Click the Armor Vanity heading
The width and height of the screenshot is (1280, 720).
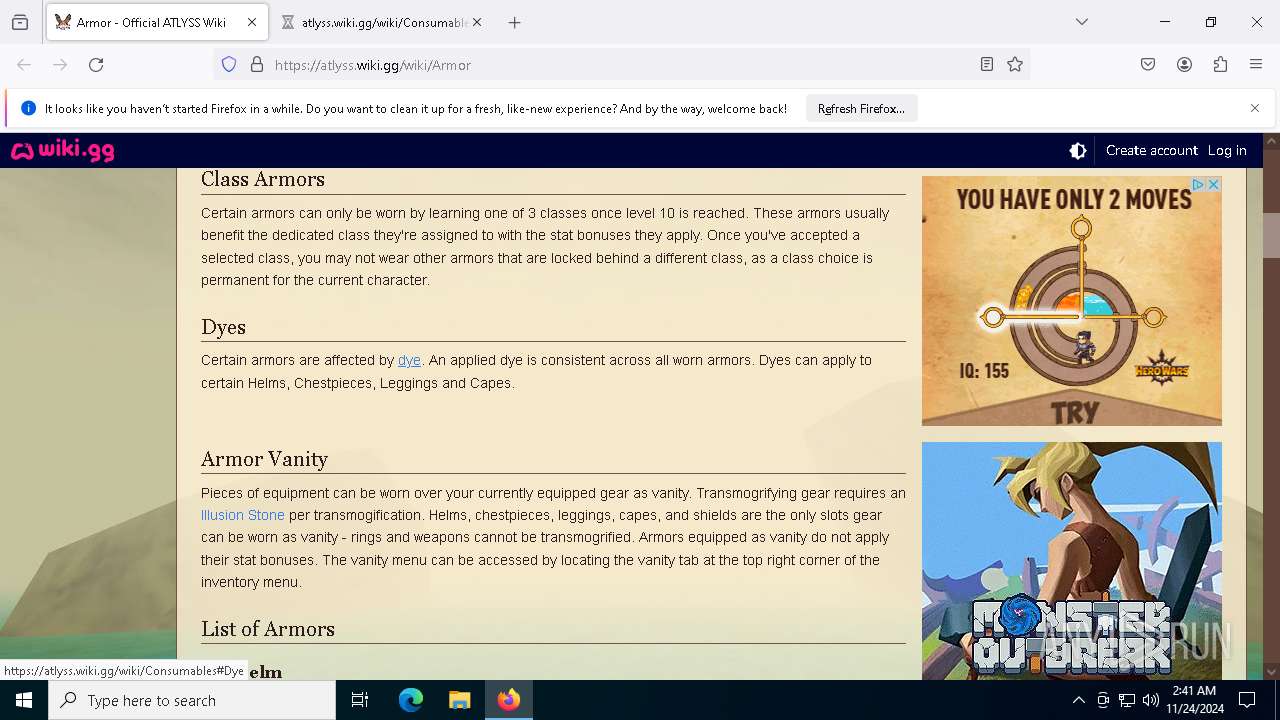(264, 459)
